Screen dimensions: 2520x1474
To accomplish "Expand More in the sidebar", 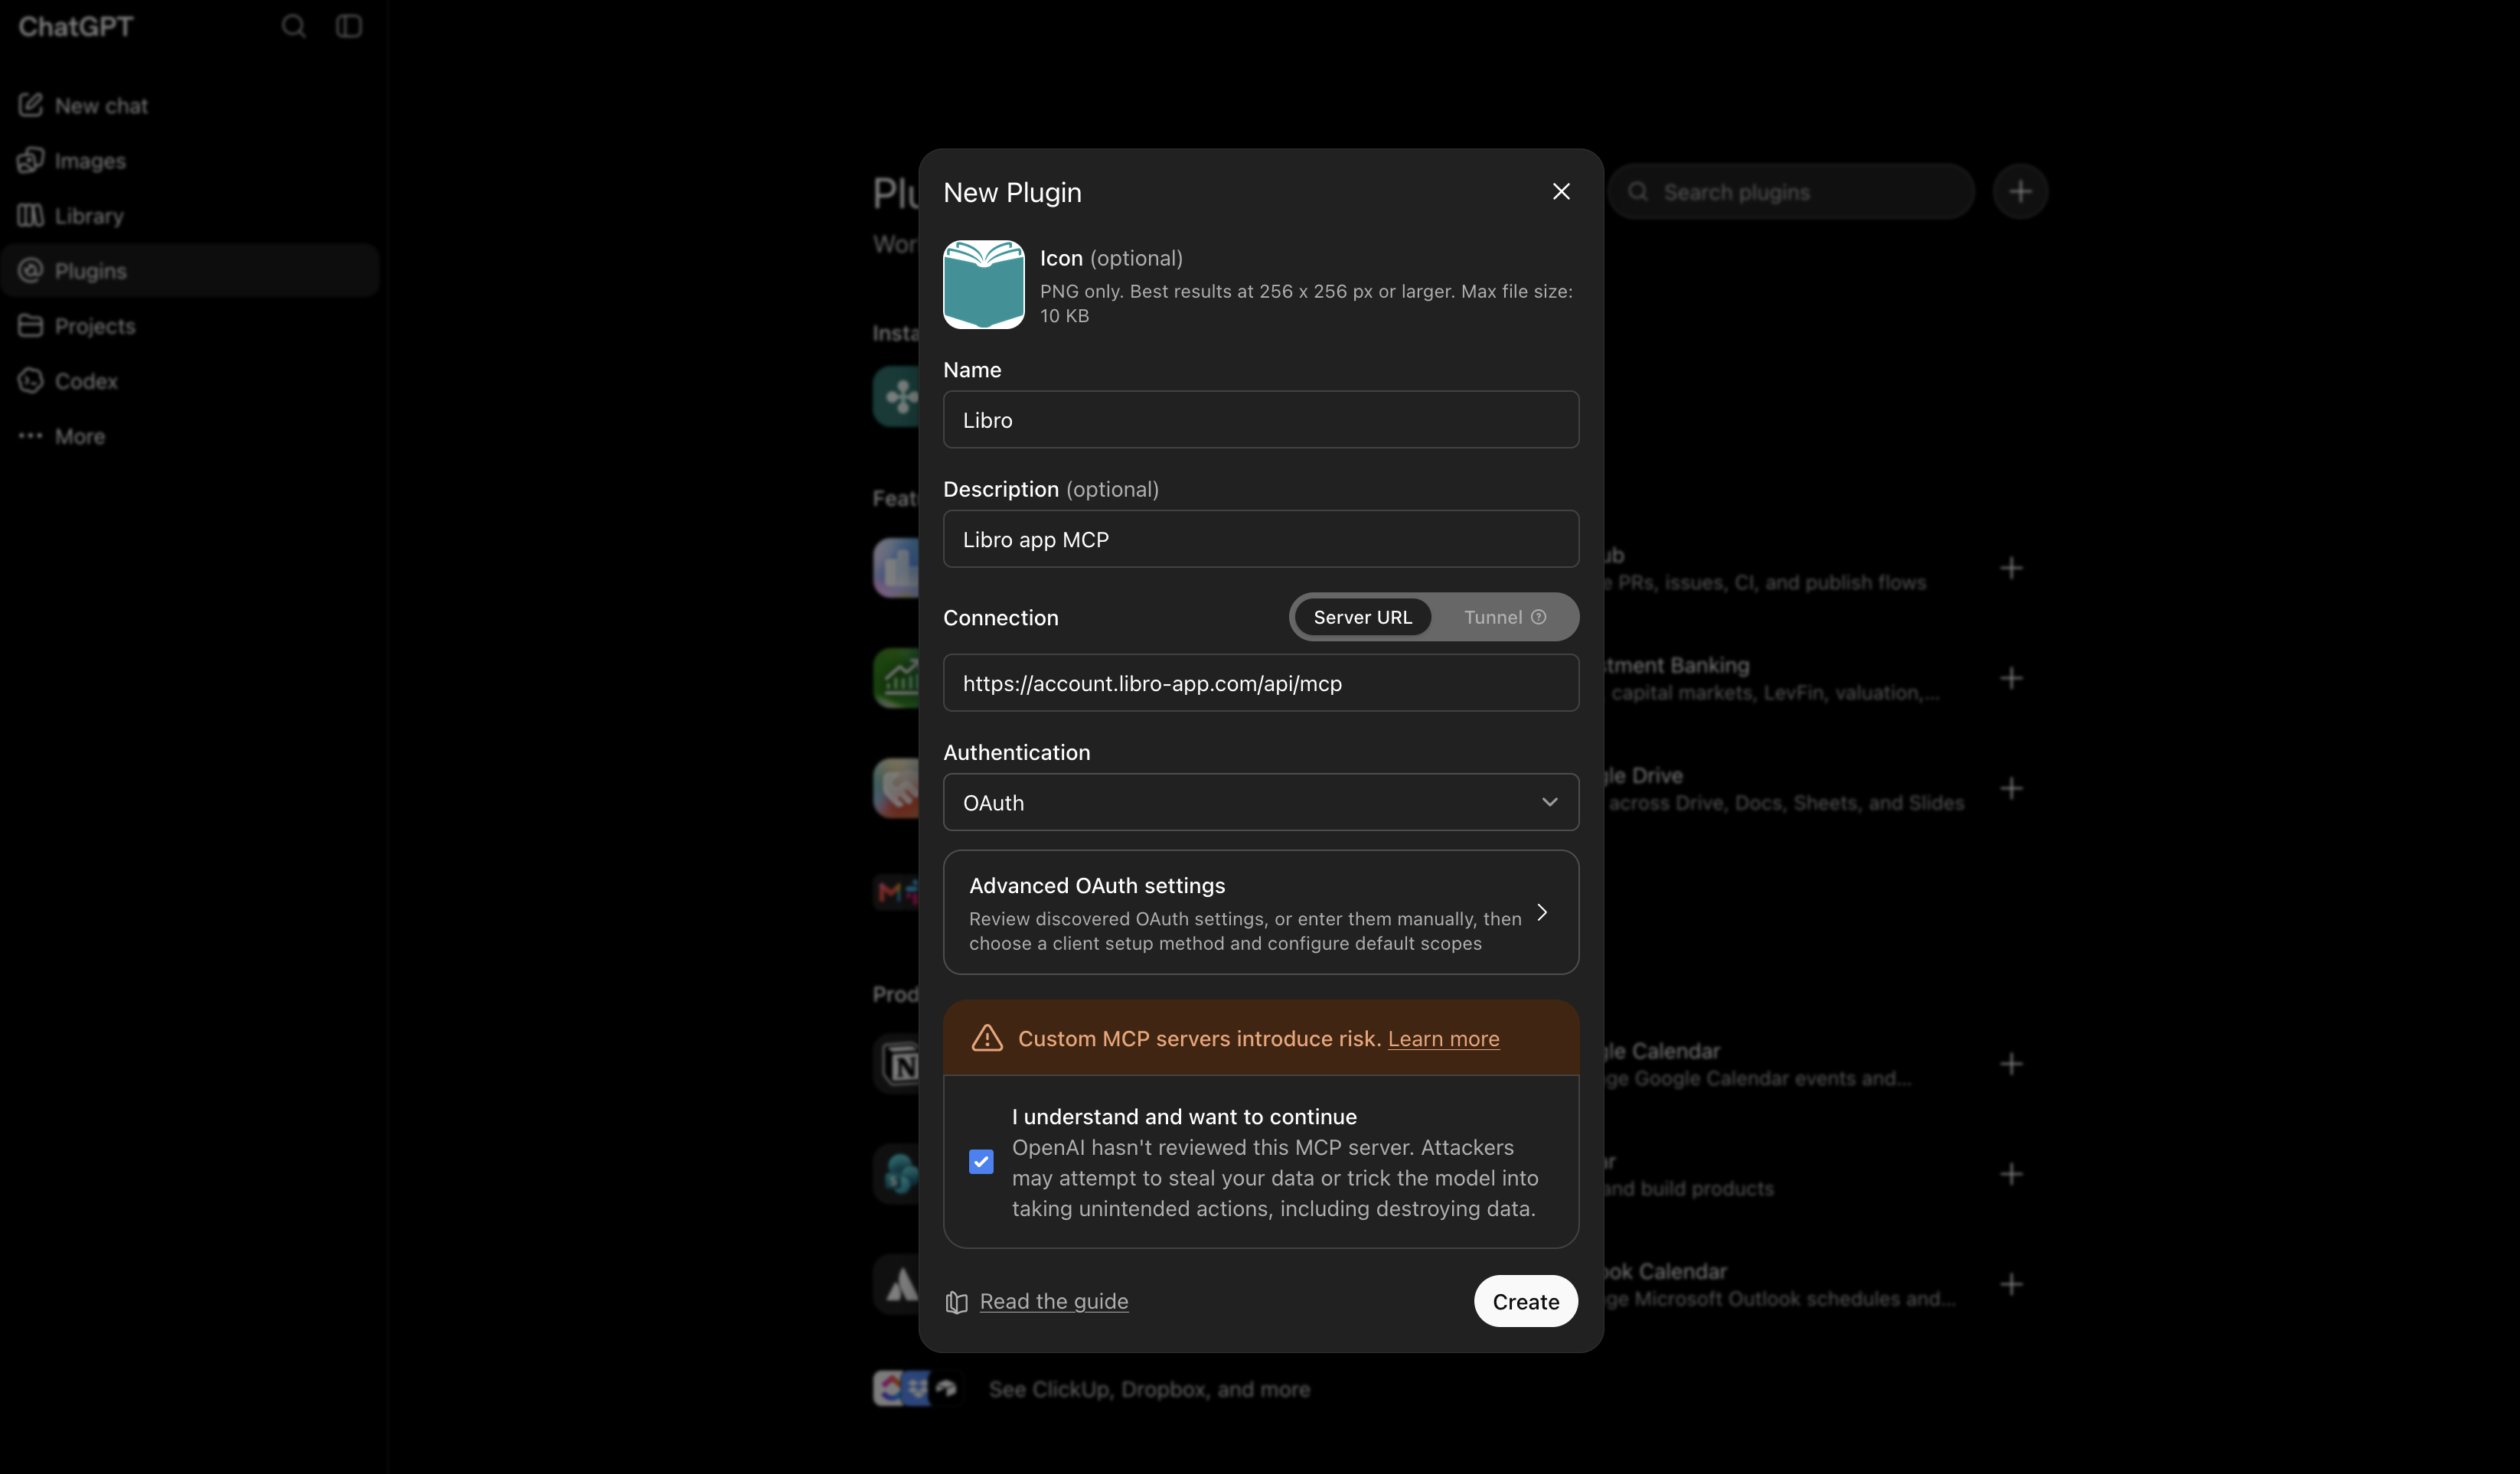I will [x=190, y=436].
